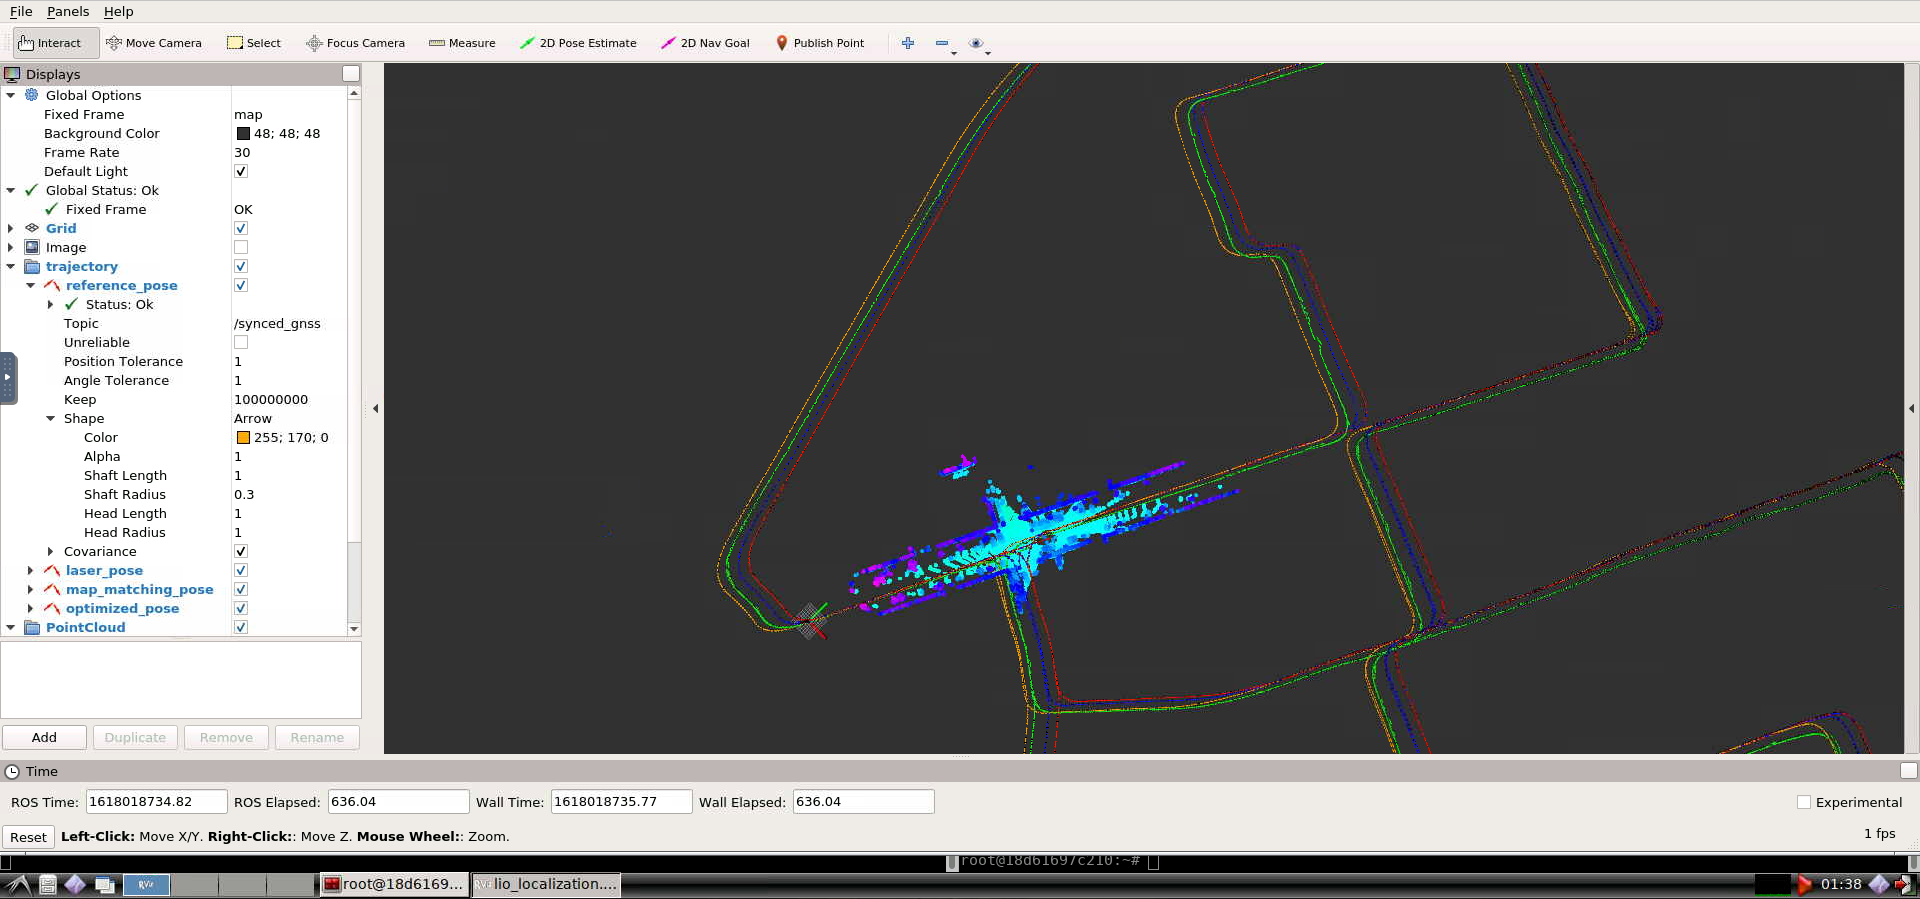Uncheck the reference_pose checkbox
This screenshot has height=899, width=1920.
pos(241,285)
